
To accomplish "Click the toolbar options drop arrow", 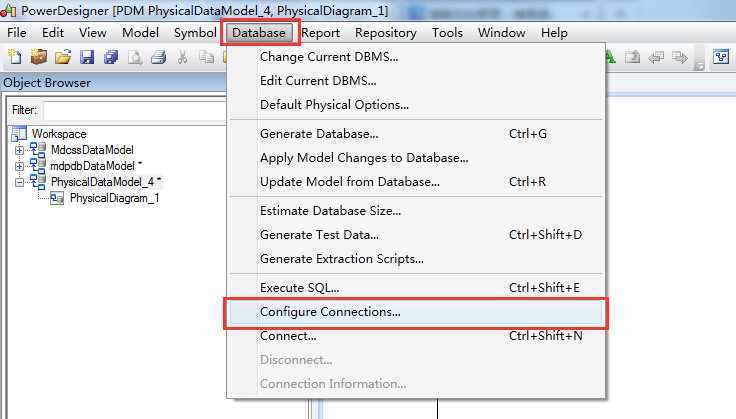I will (699, 66).
